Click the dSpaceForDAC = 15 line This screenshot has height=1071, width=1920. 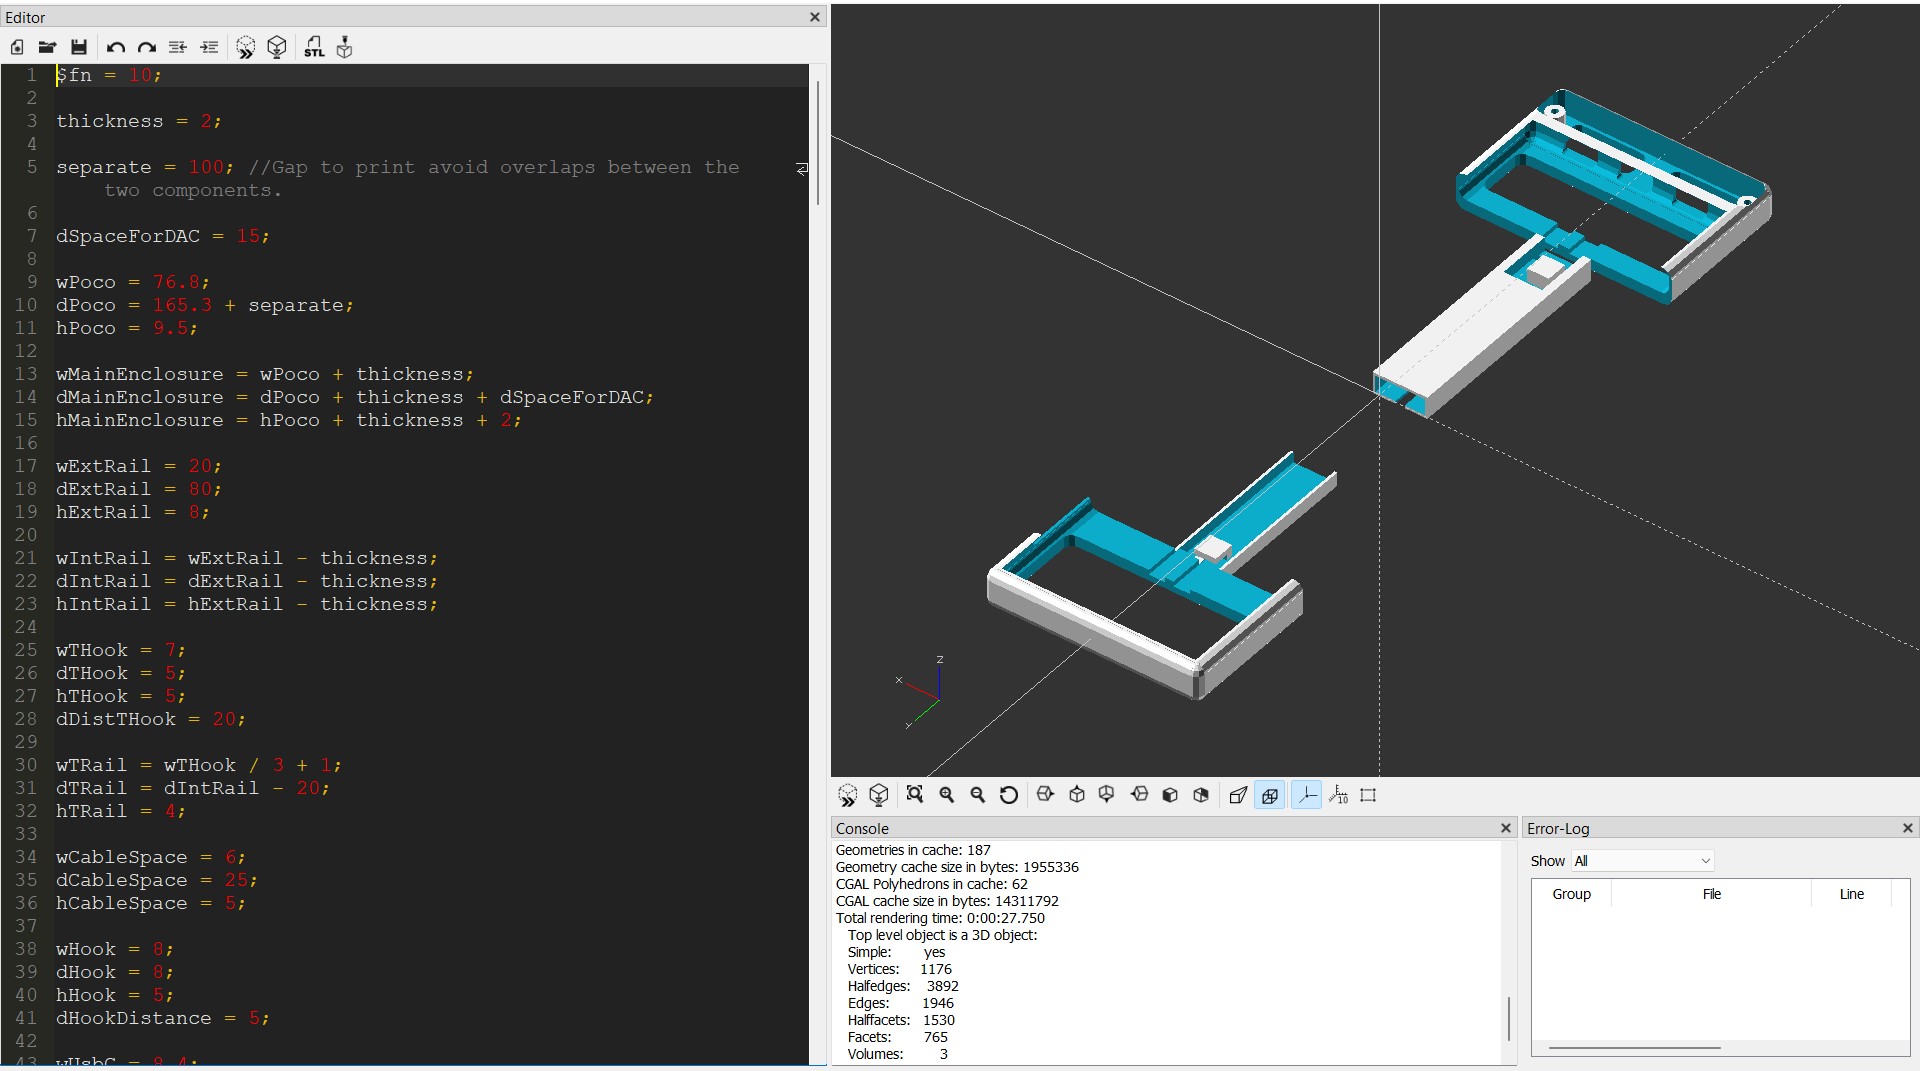tap(163, 236)
